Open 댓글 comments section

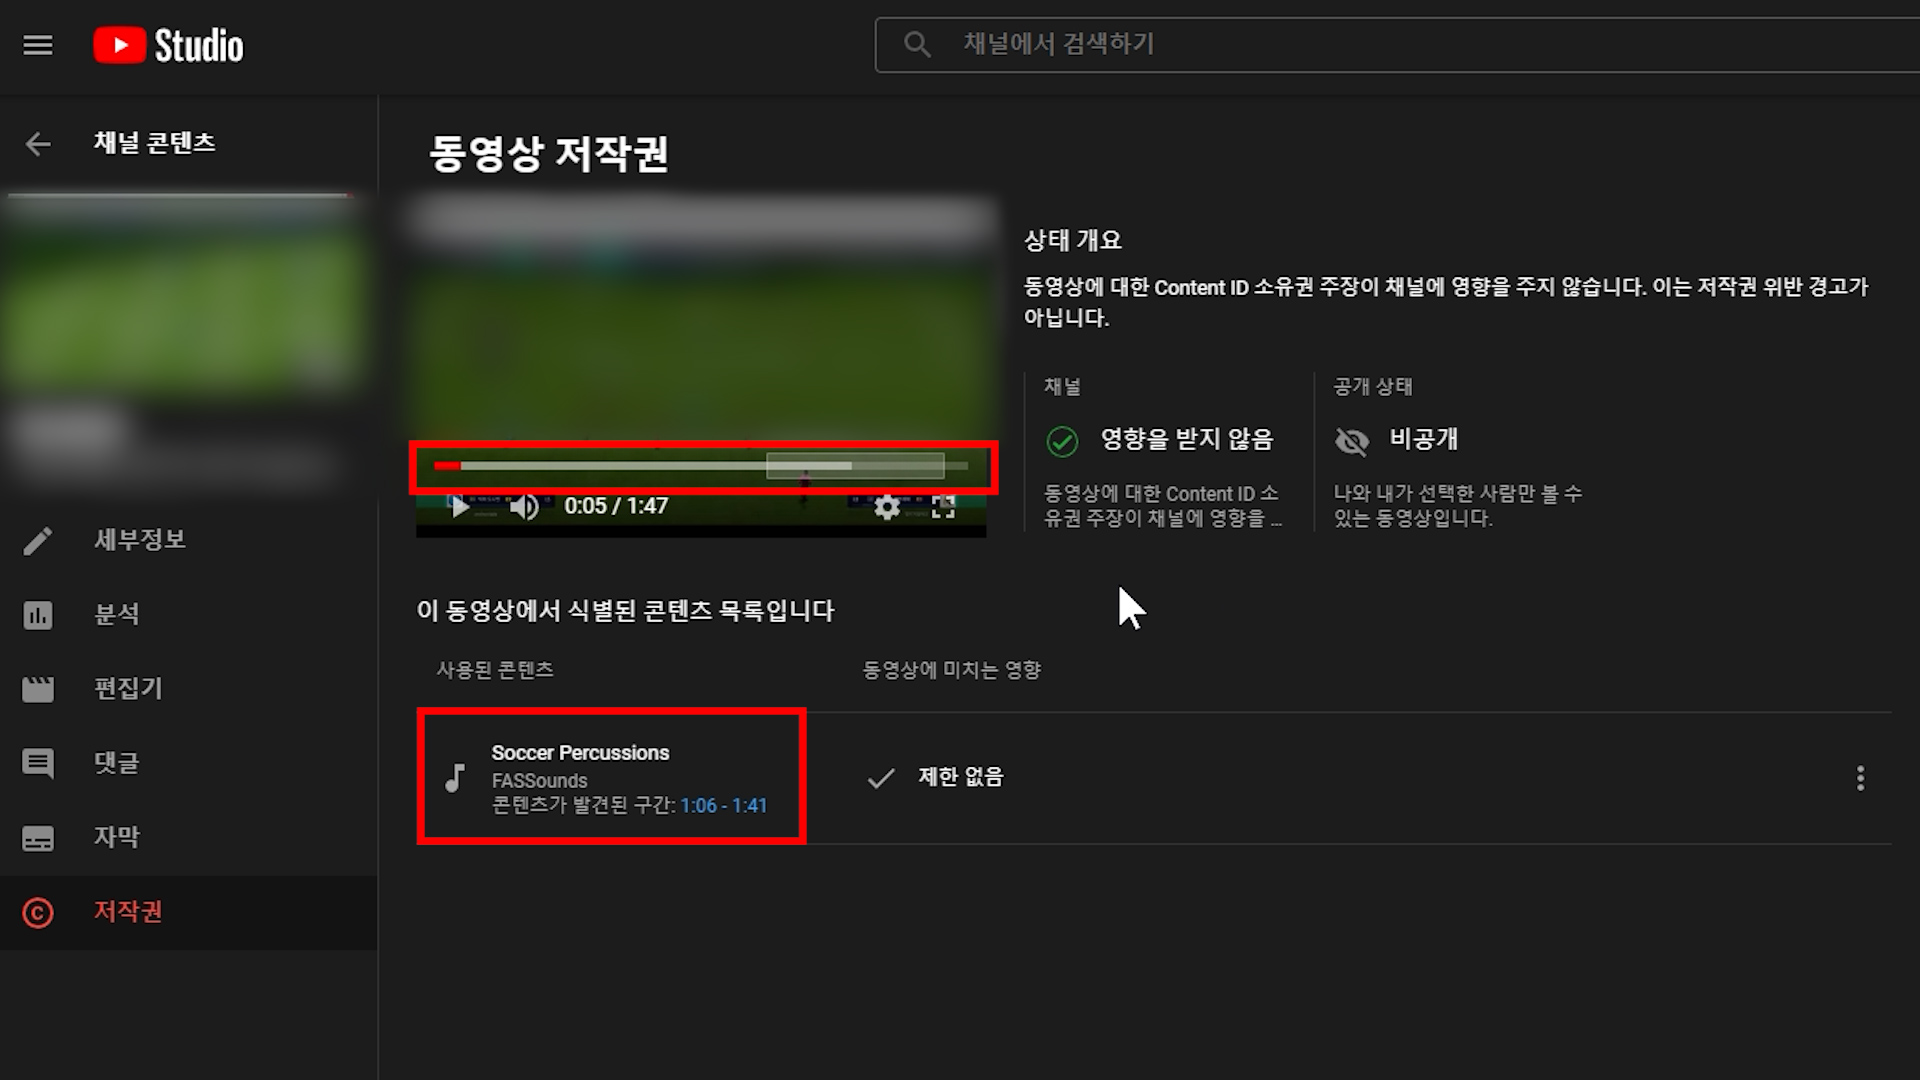pyautogui.click(x=117, y=763)
